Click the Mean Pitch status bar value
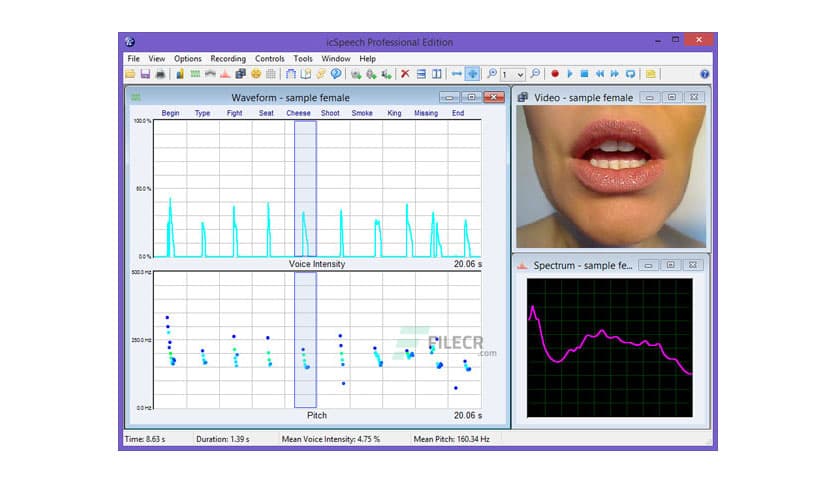The width and height of the screenshot is (836, 484). coord(452,439)
